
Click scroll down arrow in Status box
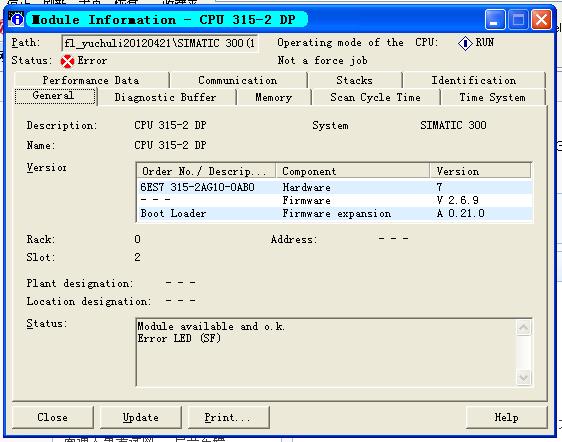click(524, 377)
